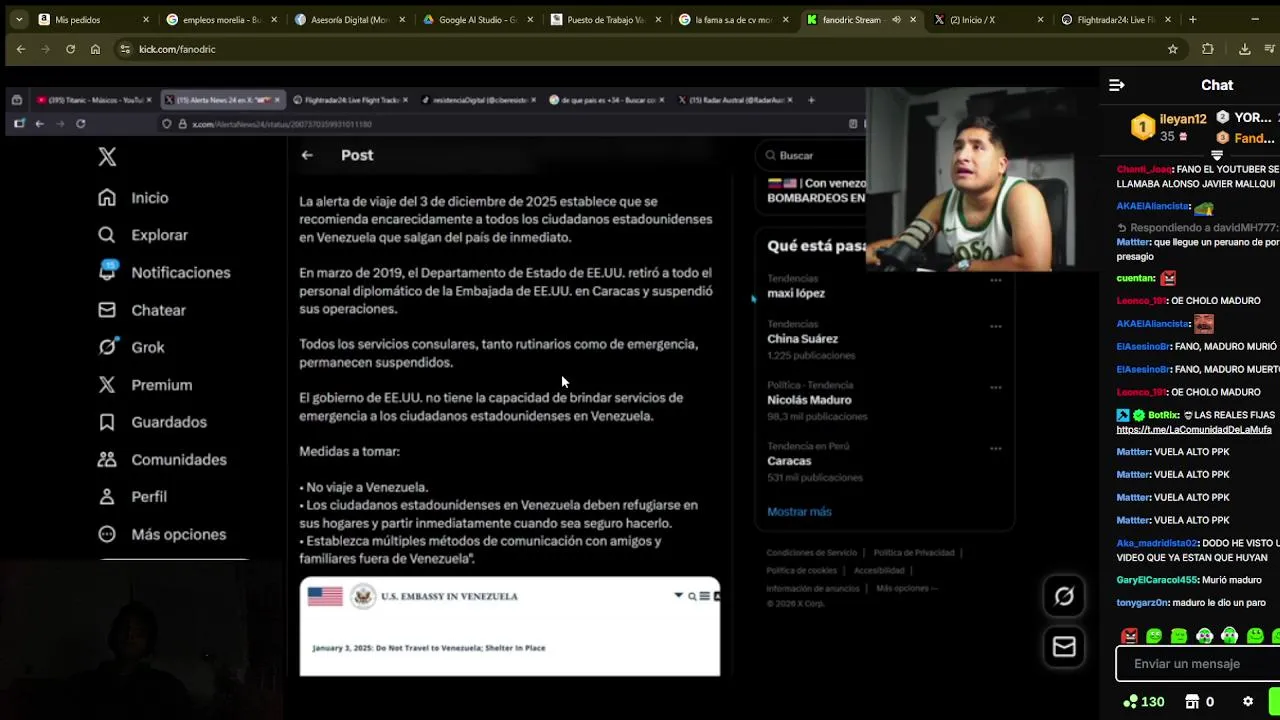Open the Grok icon in X sidebar

point(107,347)
